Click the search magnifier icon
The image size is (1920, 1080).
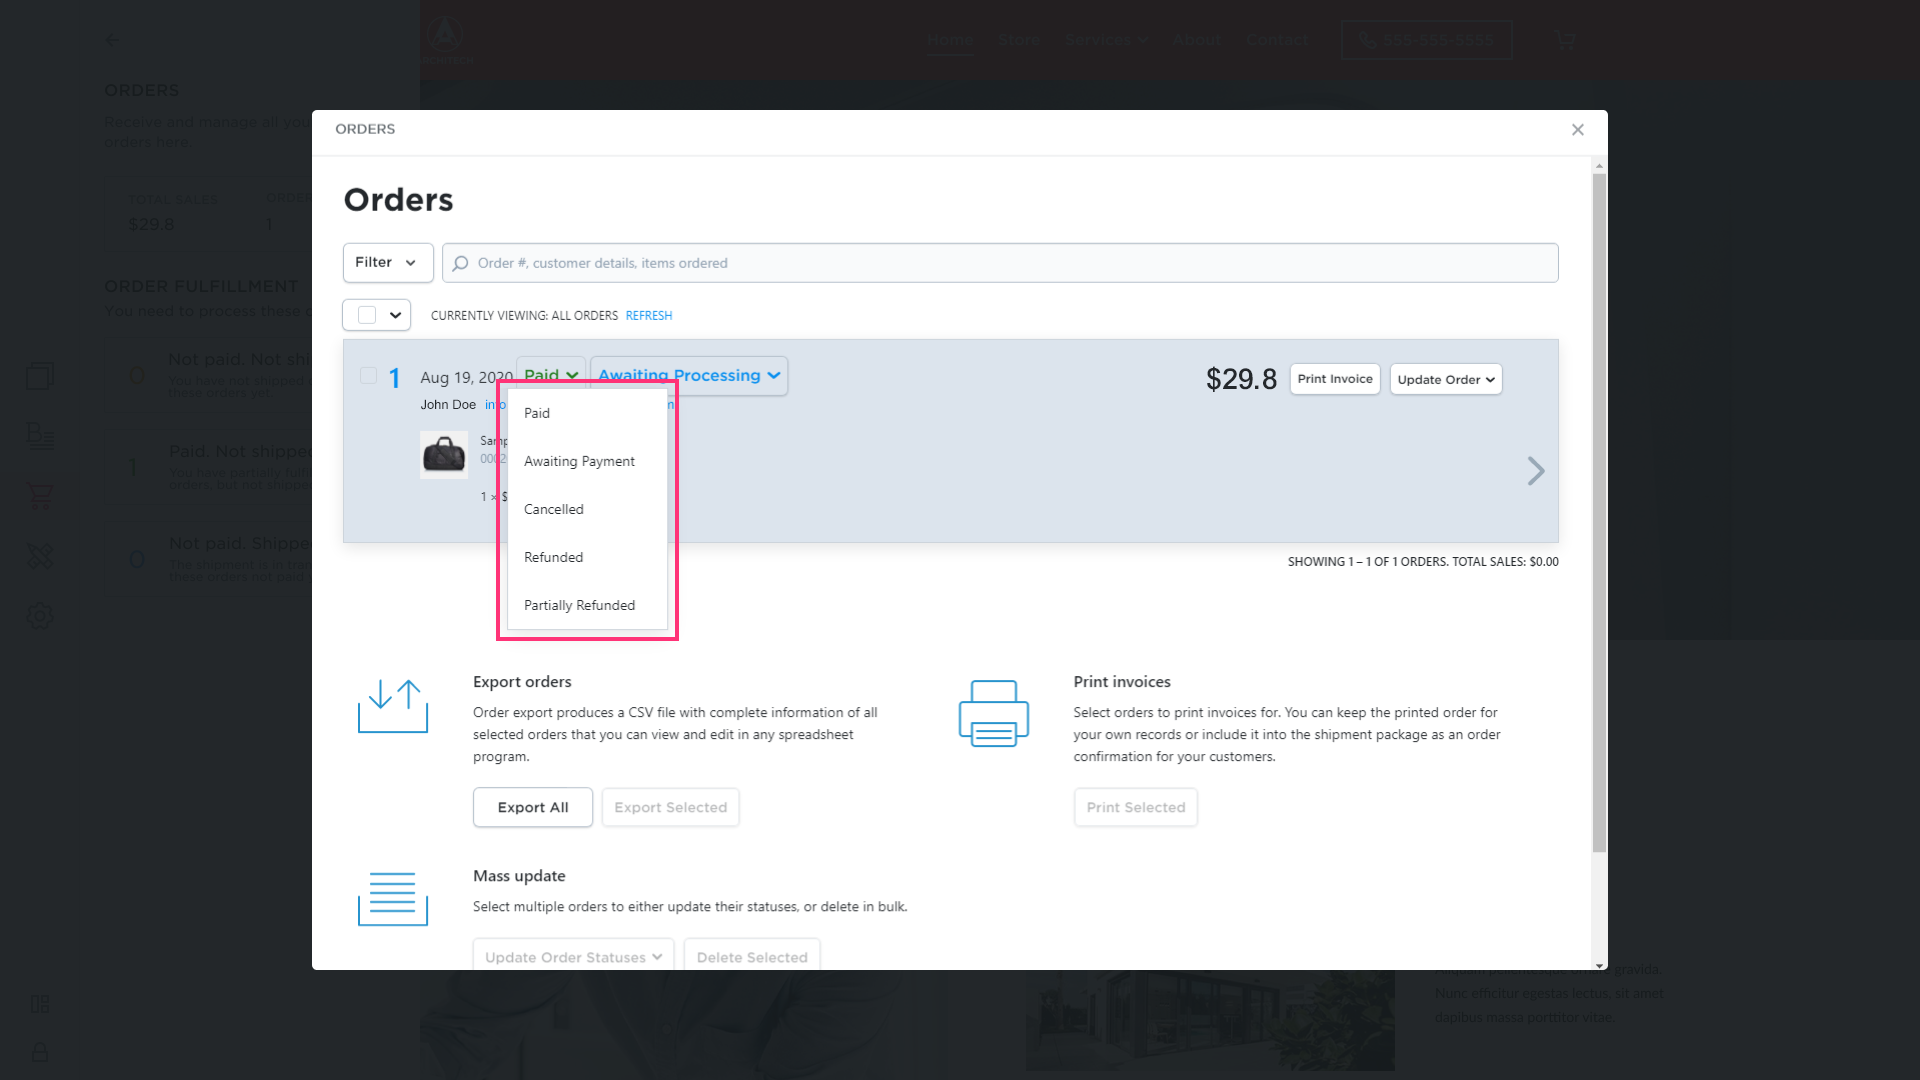tap(460, 263)
